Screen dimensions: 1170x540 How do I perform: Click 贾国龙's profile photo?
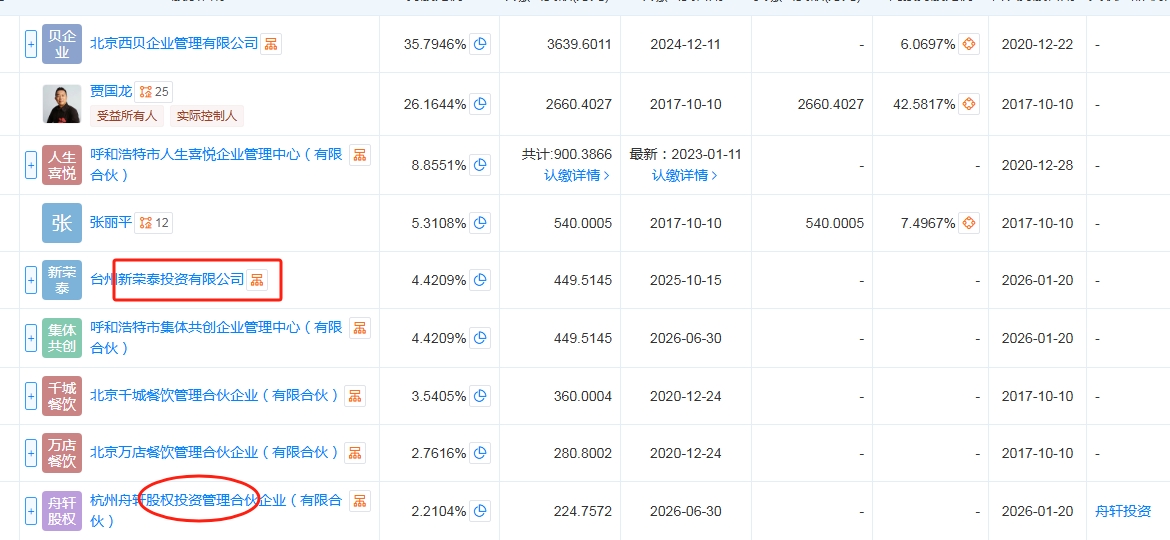pos(62,104)
